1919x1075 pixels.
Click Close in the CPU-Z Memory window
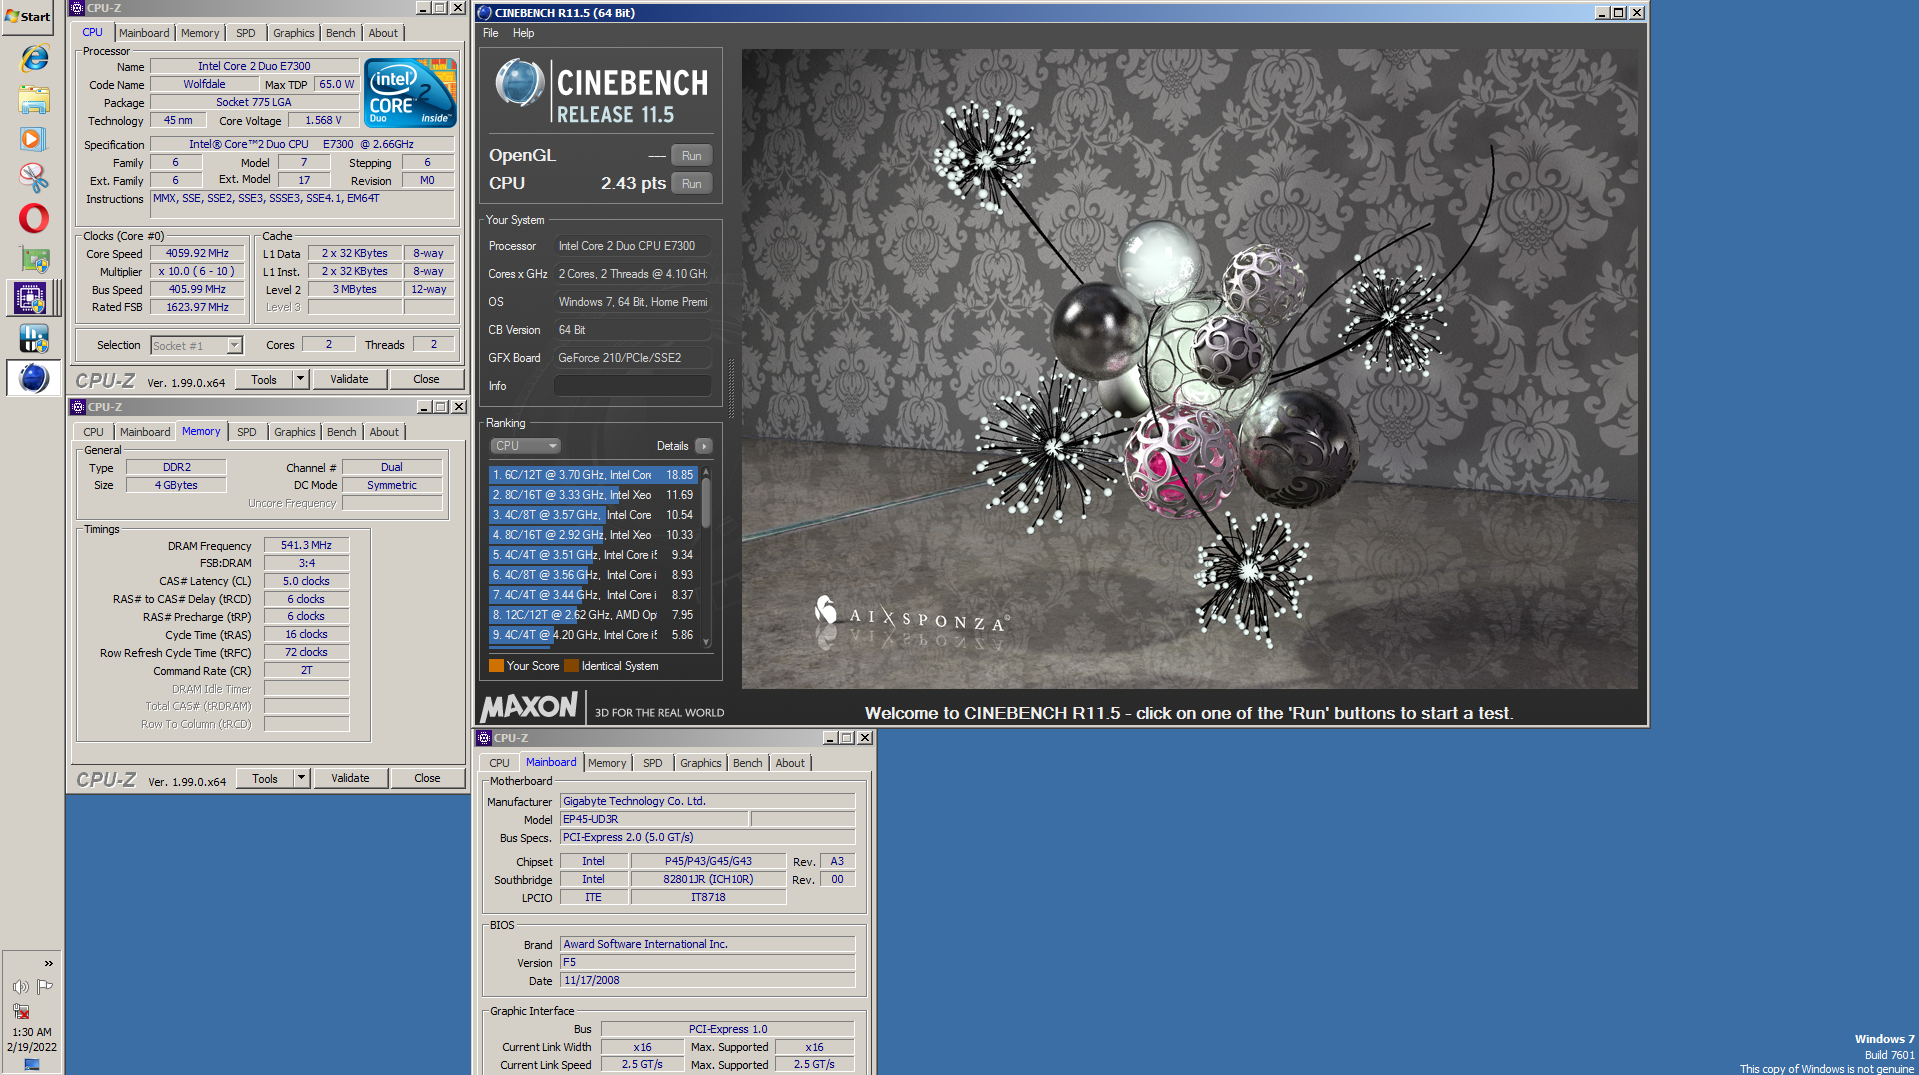click(427, 778)
